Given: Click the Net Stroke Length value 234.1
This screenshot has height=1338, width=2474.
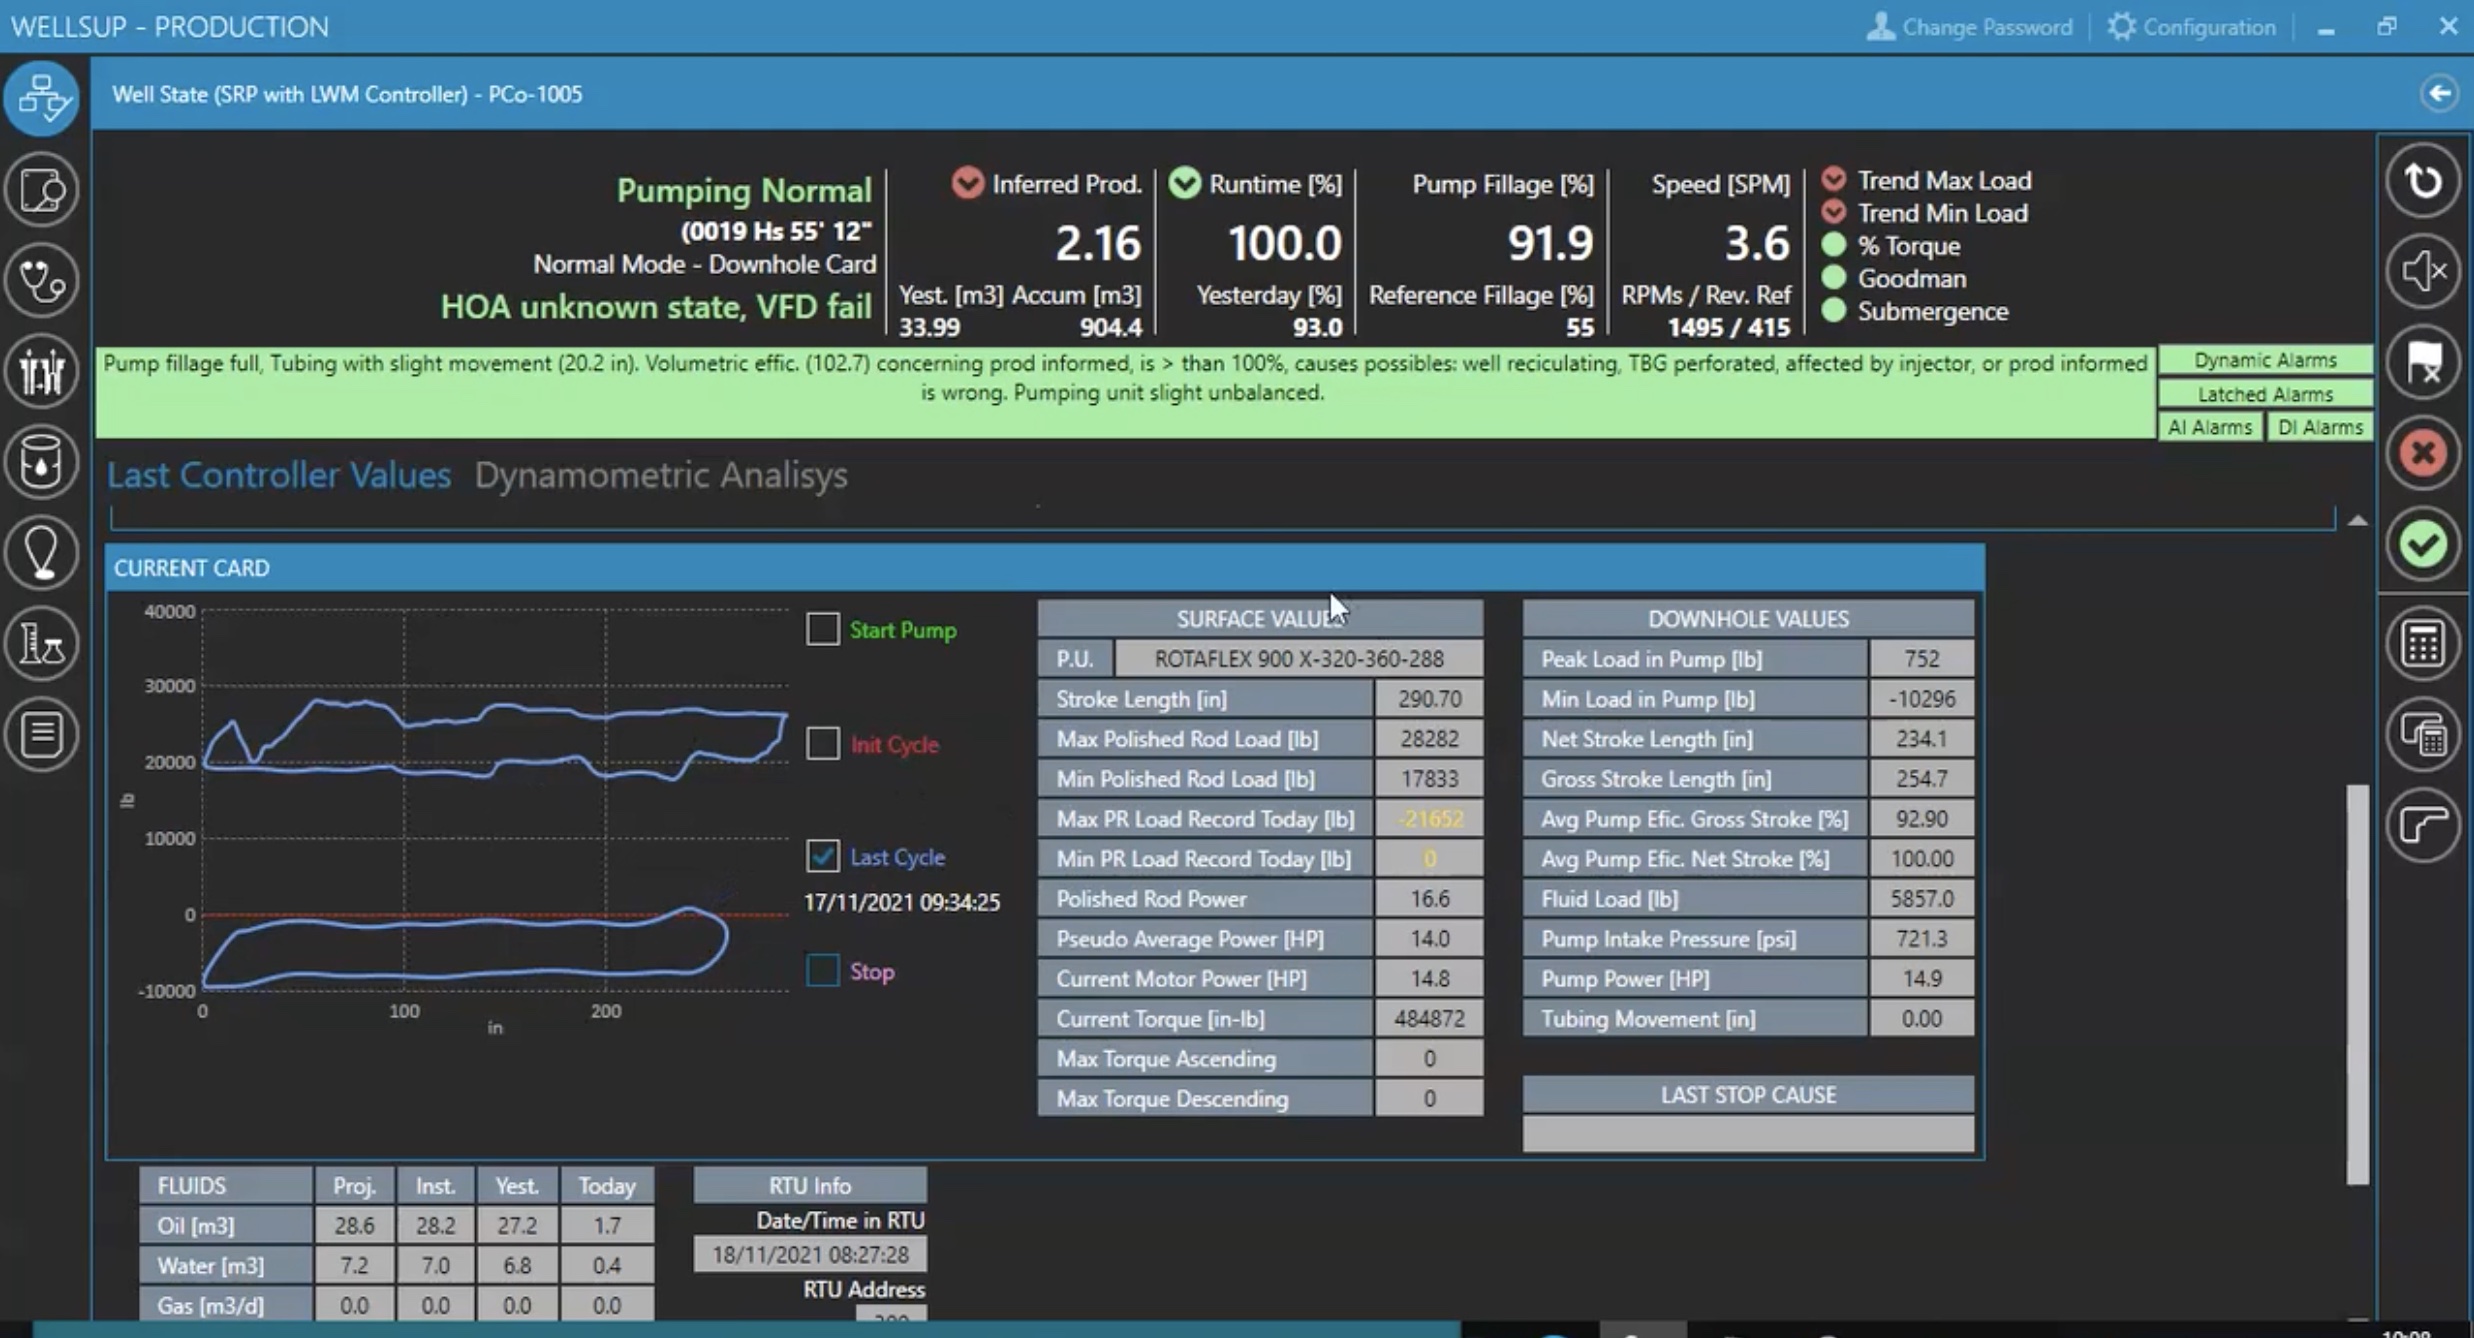Looking at the screenshot, I should click(1921, 739).
